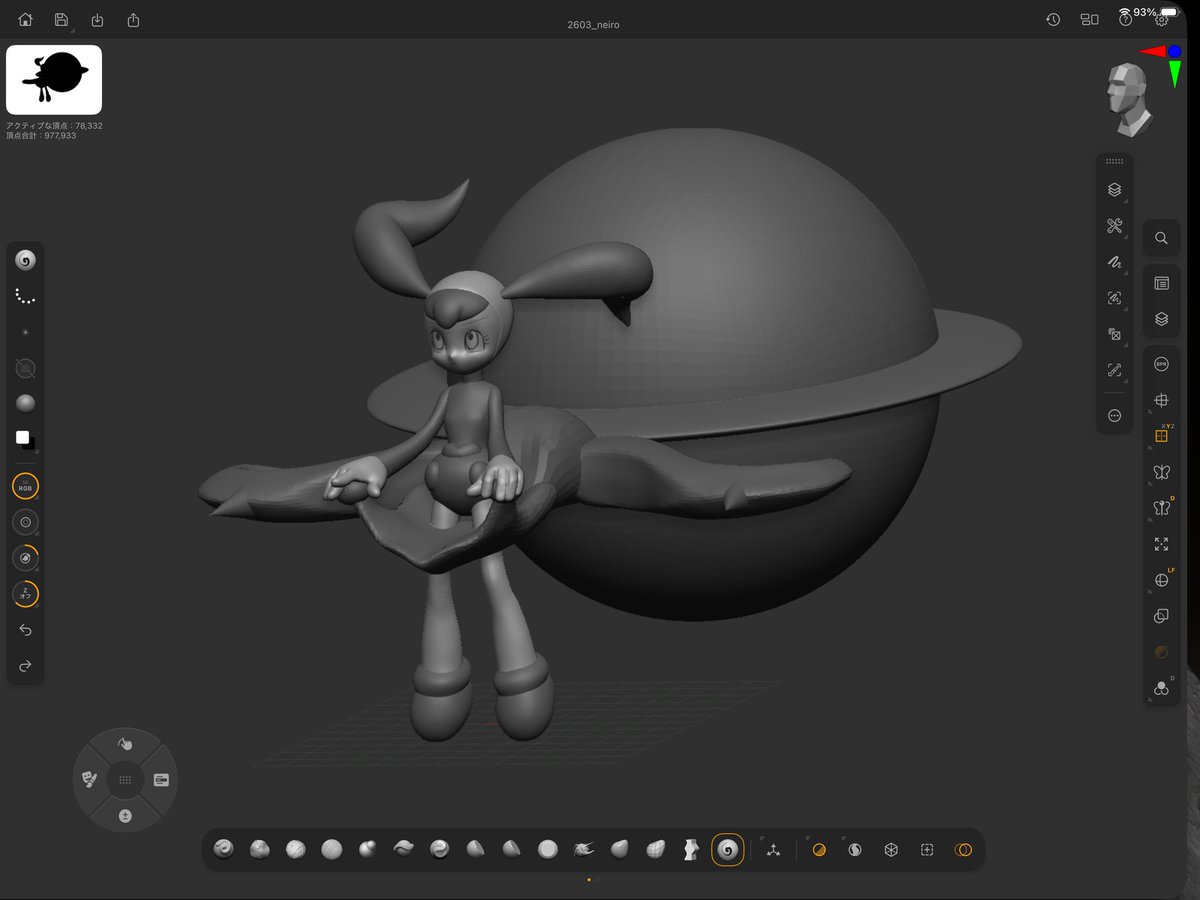Screen dimensions: 1200x900
Task: Select the wave-shaped brush in bottom bar
Action: pos(403,849)
